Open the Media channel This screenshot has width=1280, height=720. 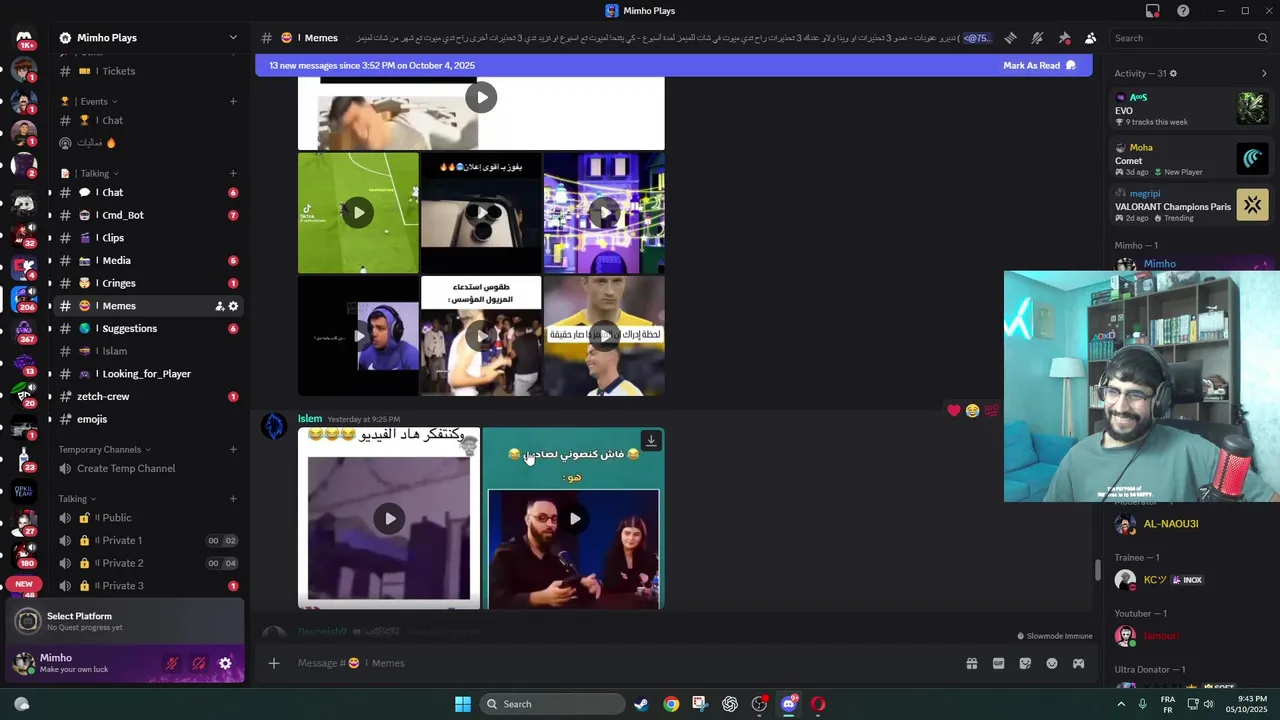147,260
